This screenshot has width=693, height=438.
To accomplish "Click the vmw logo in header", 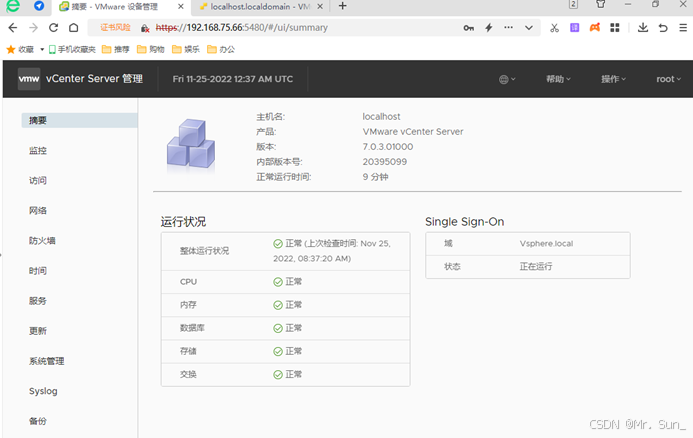I will pyautogui.click(x=29, y=79).
